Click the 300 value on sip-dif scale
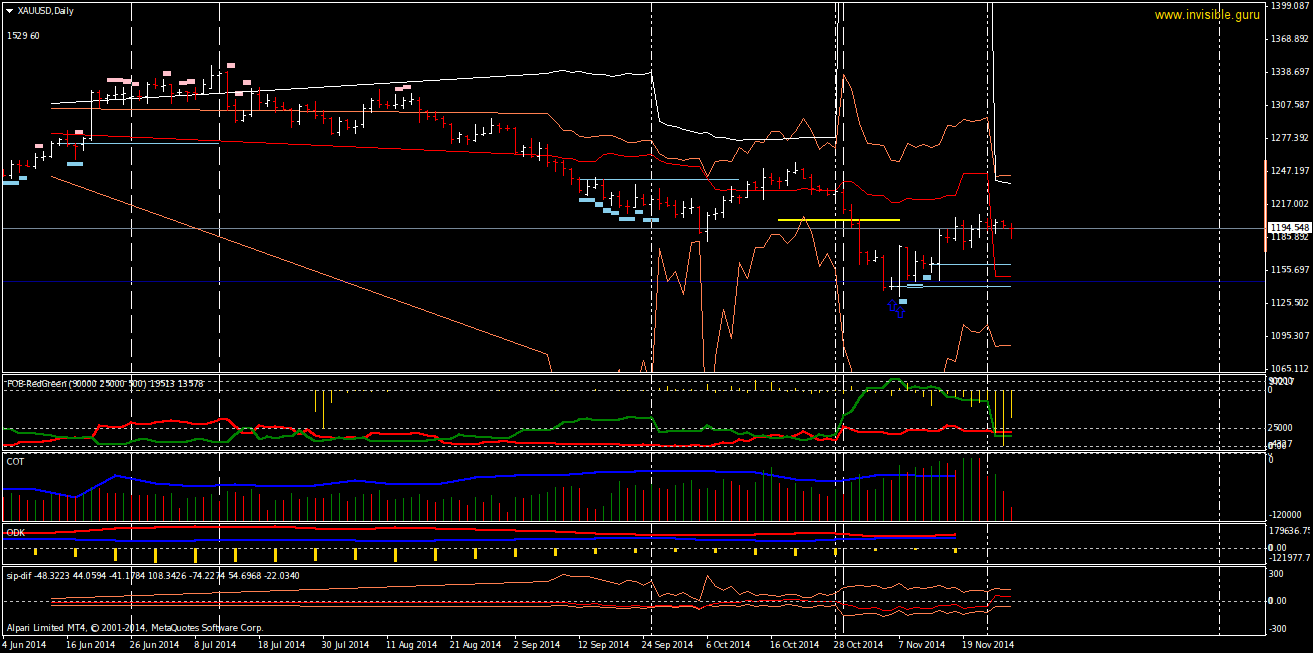This screenshot has width=1313, height=653. [1276, 574]
